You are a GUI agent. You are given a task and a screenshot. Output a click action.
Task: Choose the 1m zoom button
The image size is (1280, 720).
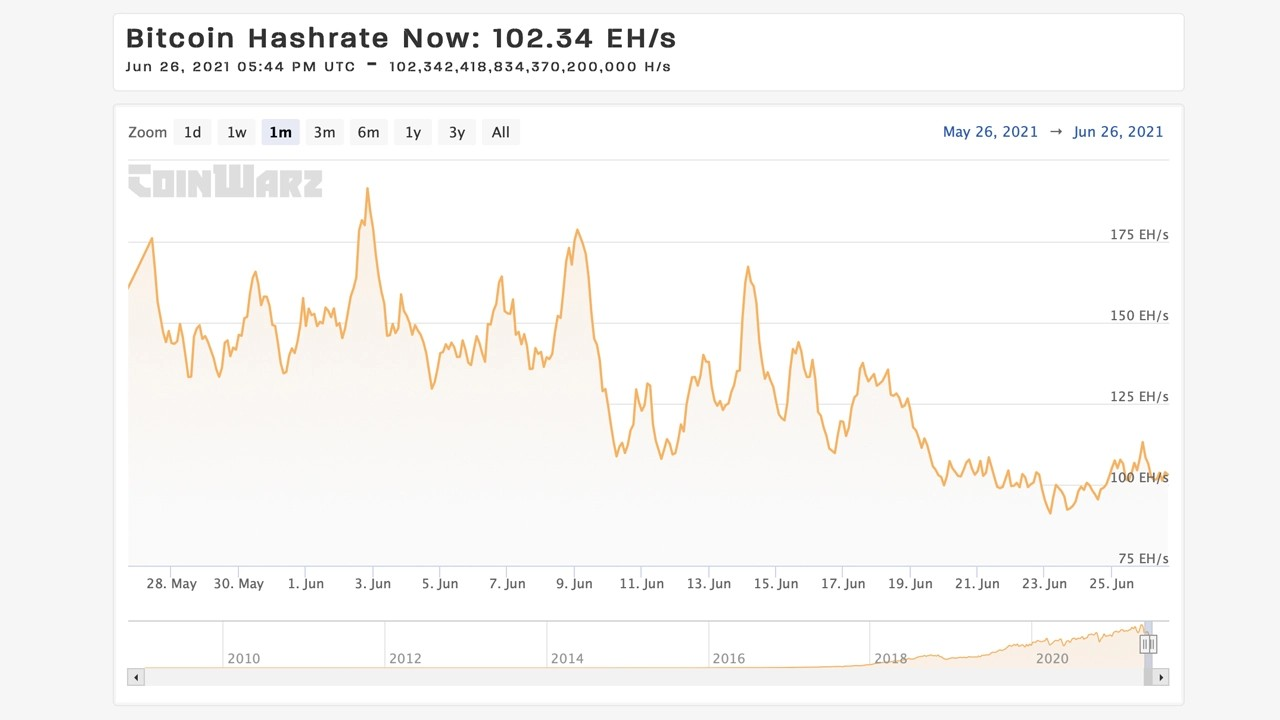click(280, 132)
